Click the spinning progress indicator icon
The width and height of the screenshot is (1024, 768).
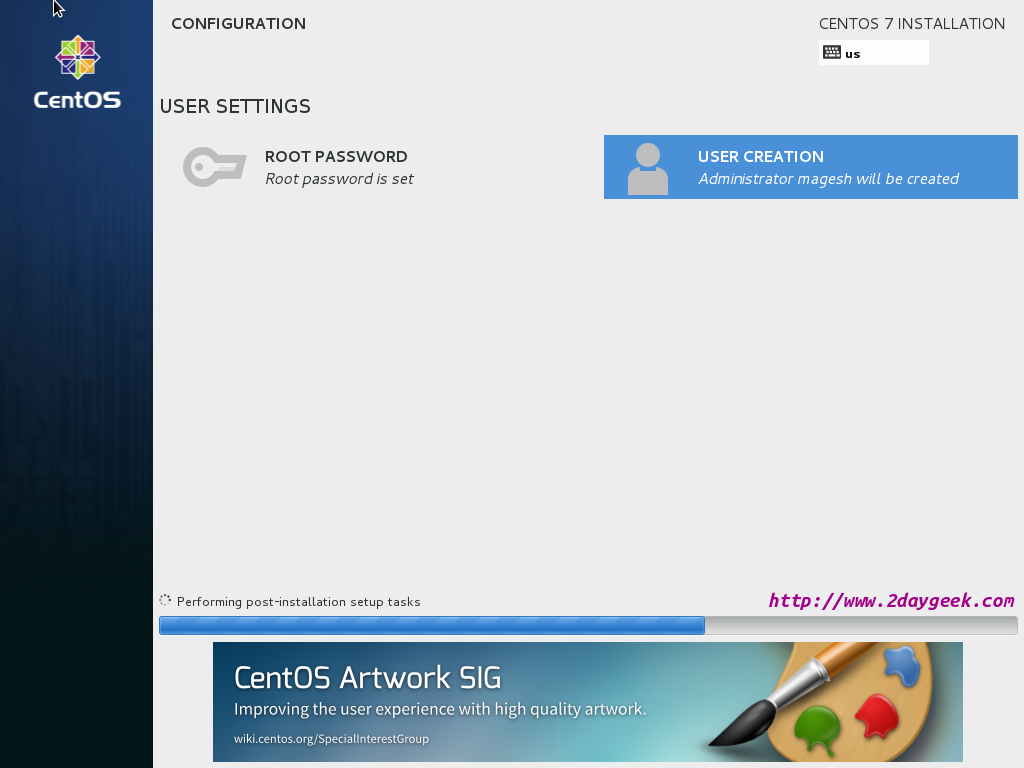pyautogui.click(x=165, y=600)
